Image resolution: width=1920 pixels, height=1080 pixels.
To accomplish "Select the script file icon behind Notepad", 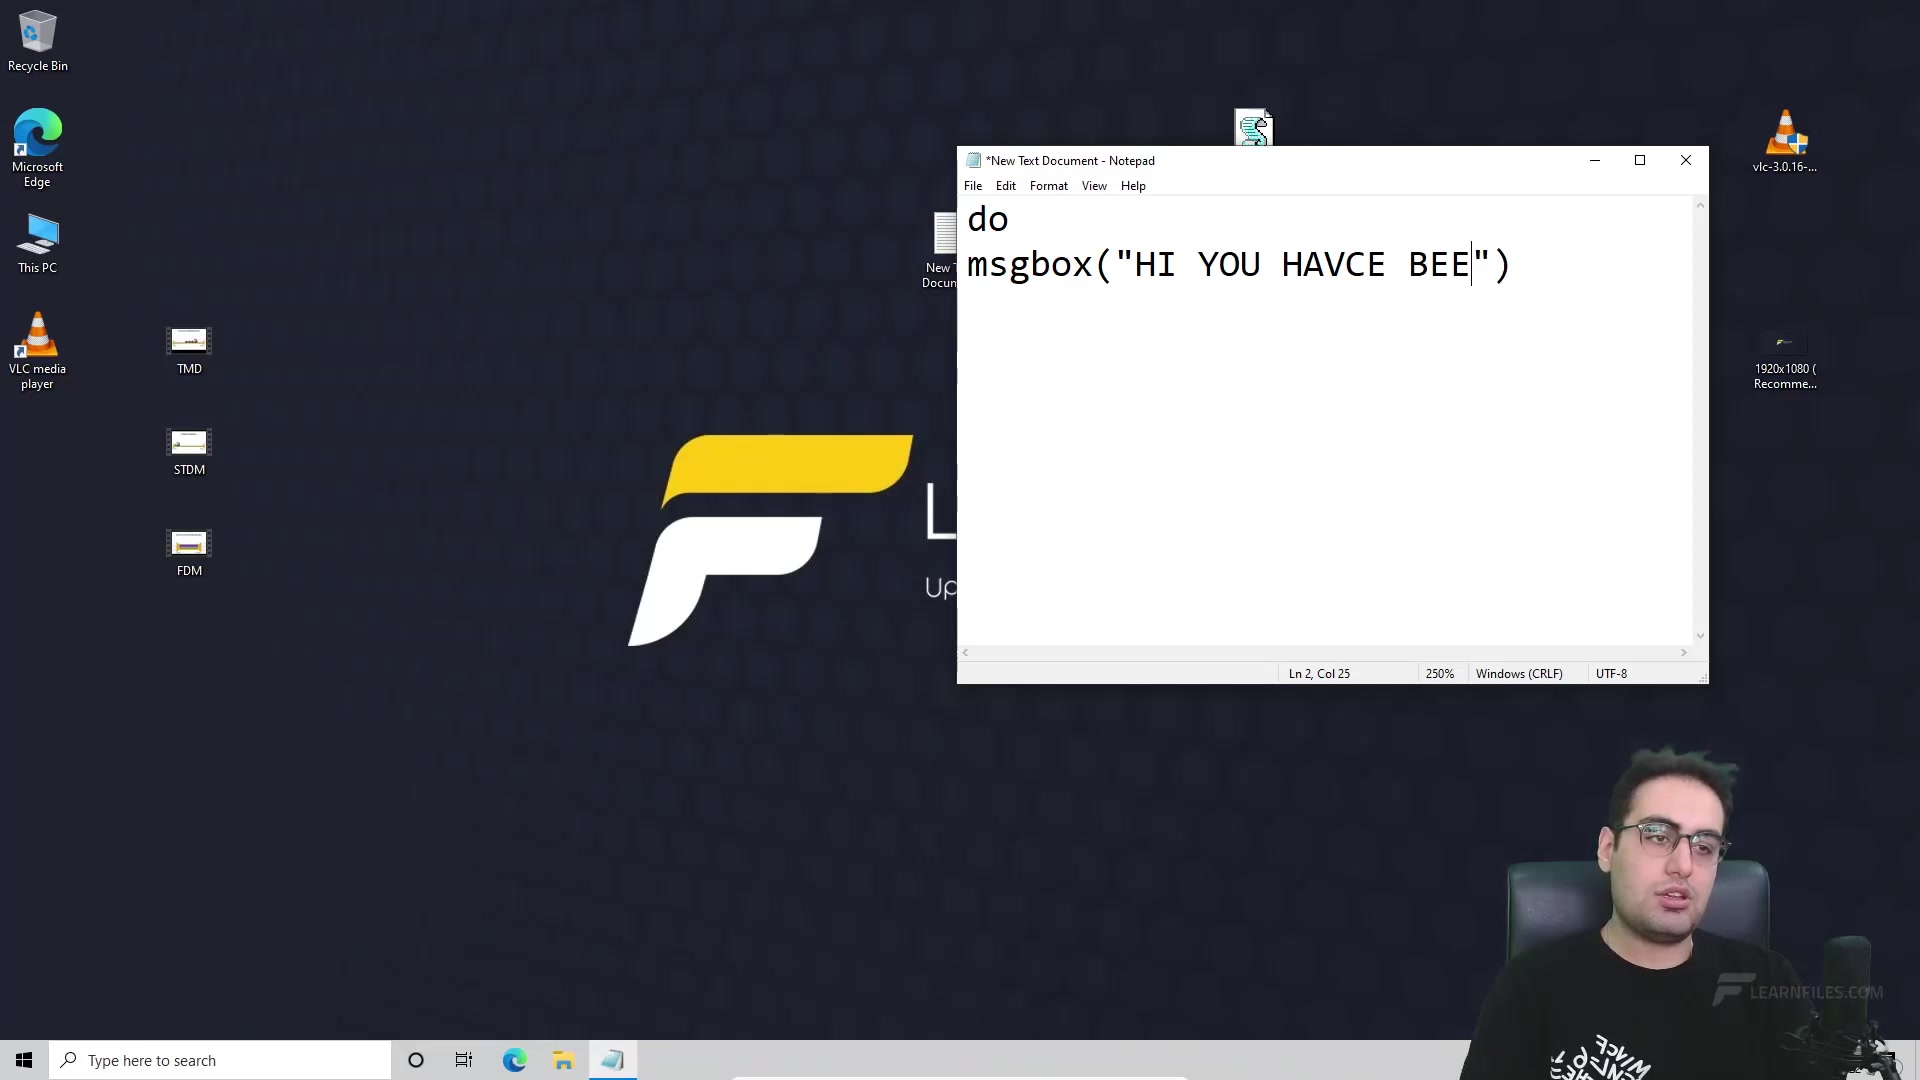I will (1253, 126).
